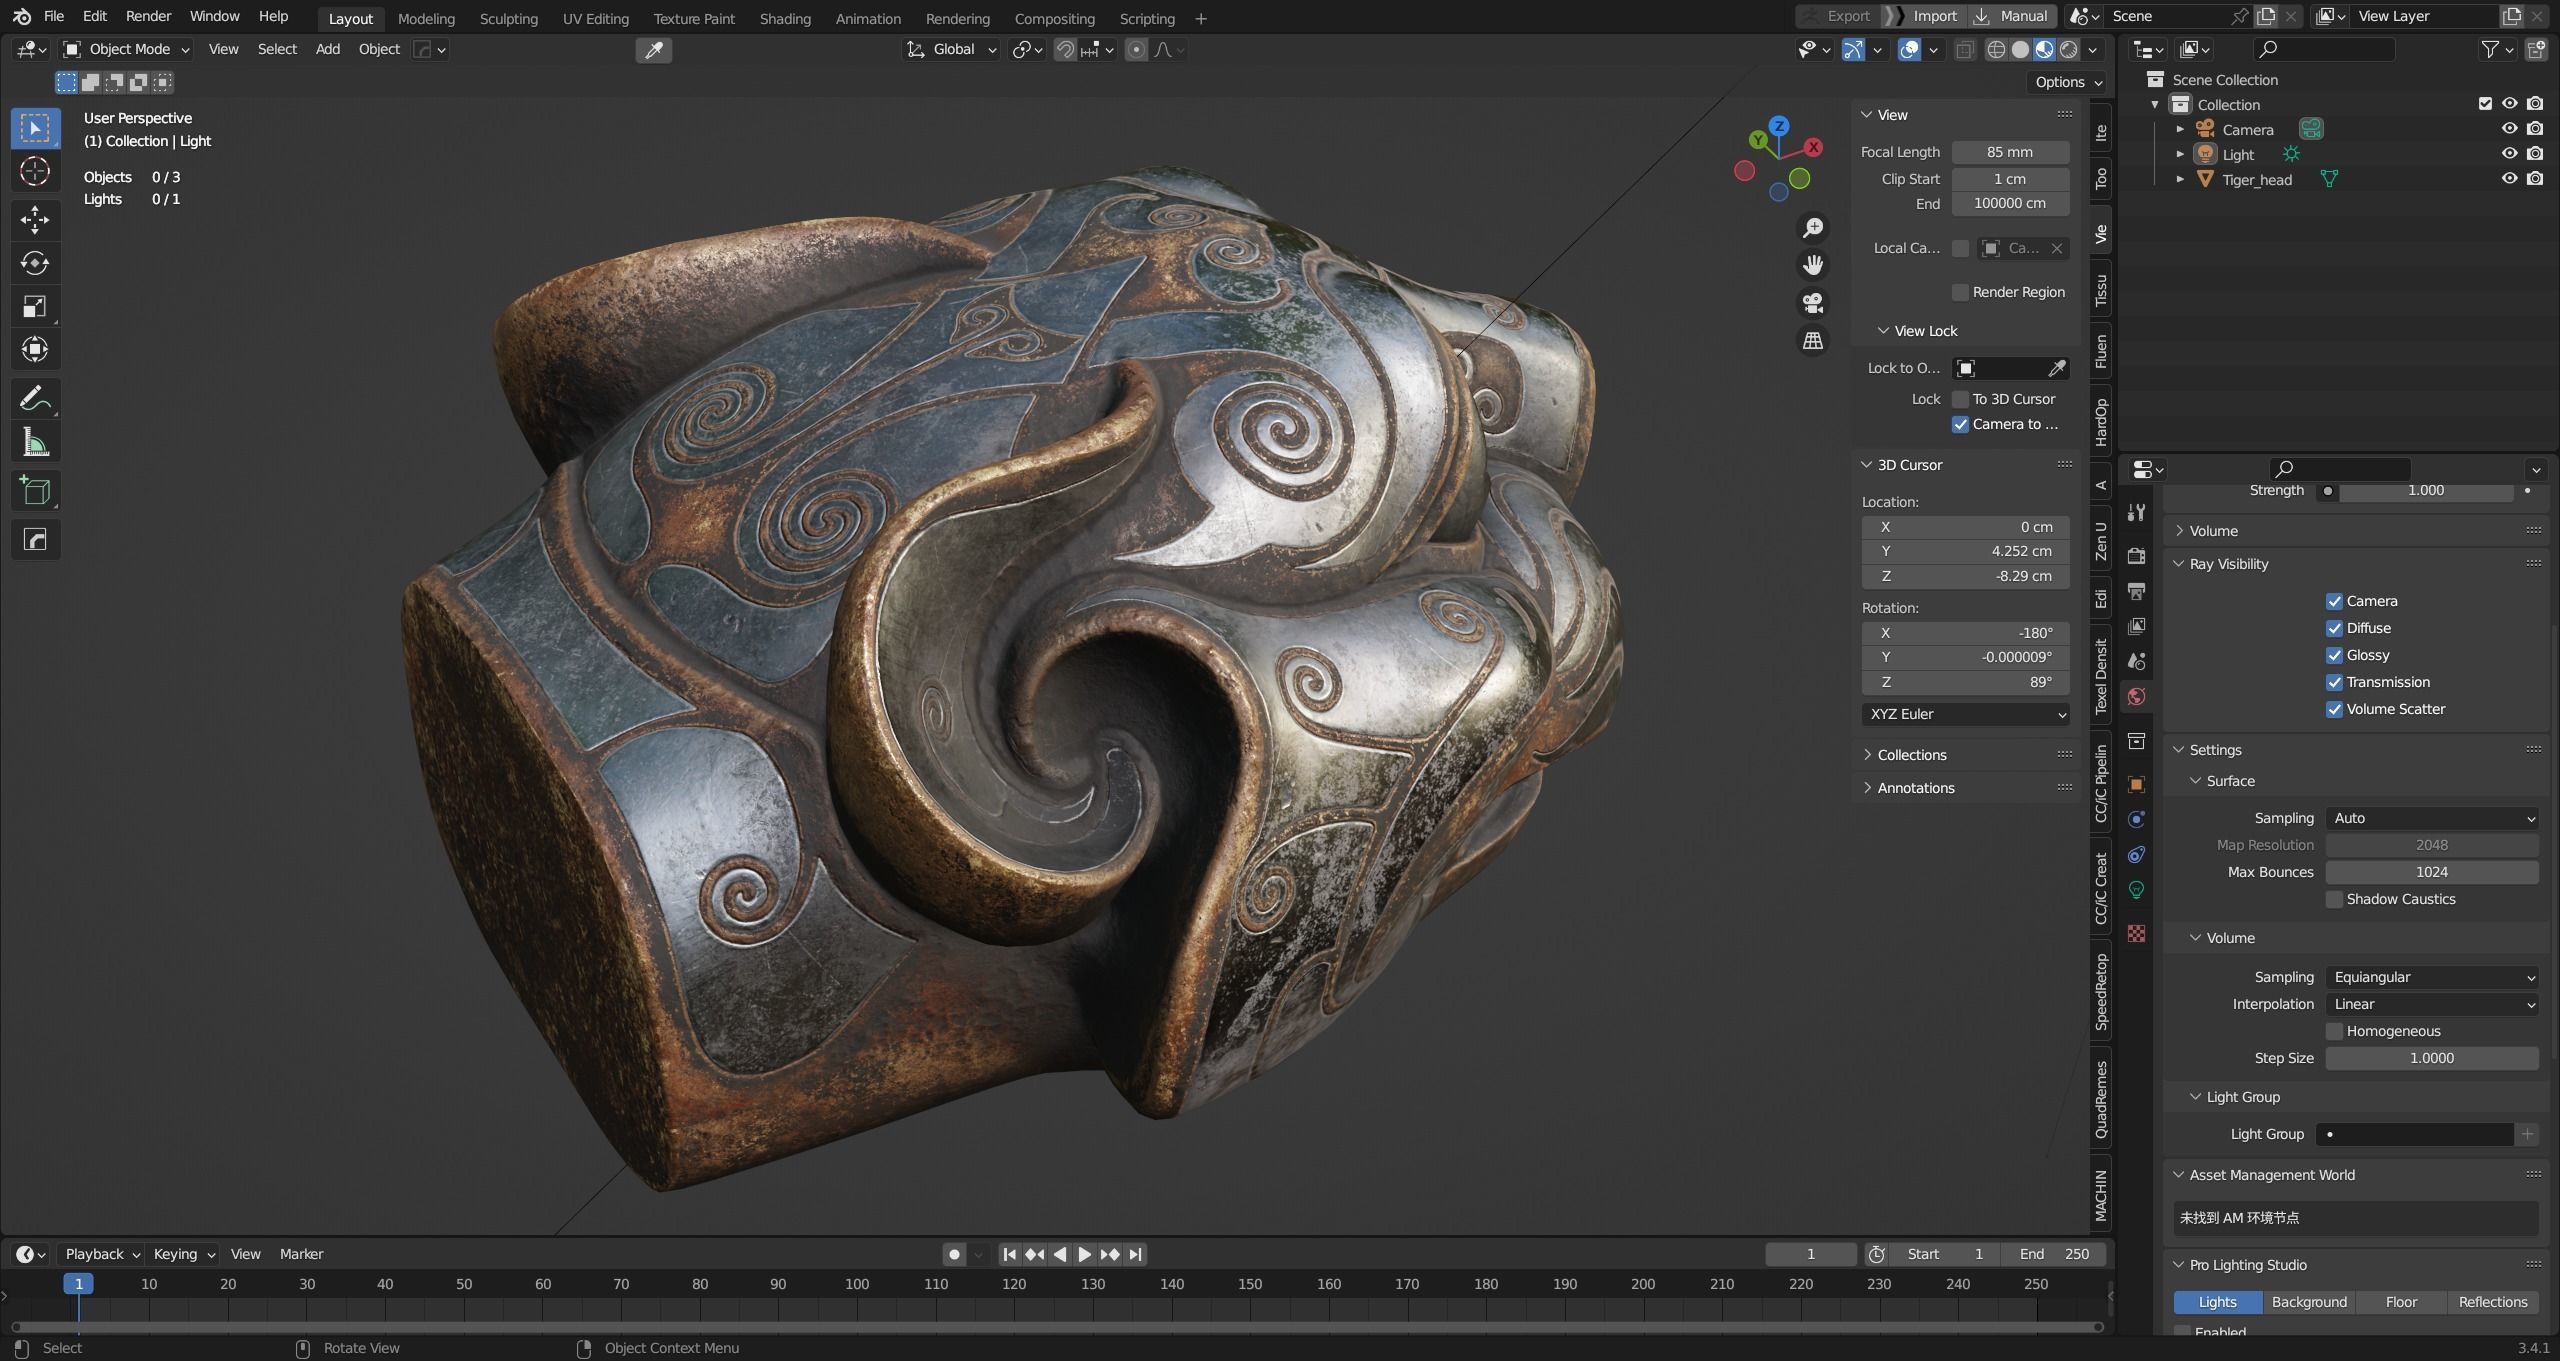2560x1361 pixels.
Task: Open the World properties tab icon
Action: (x=2136, y=697)
